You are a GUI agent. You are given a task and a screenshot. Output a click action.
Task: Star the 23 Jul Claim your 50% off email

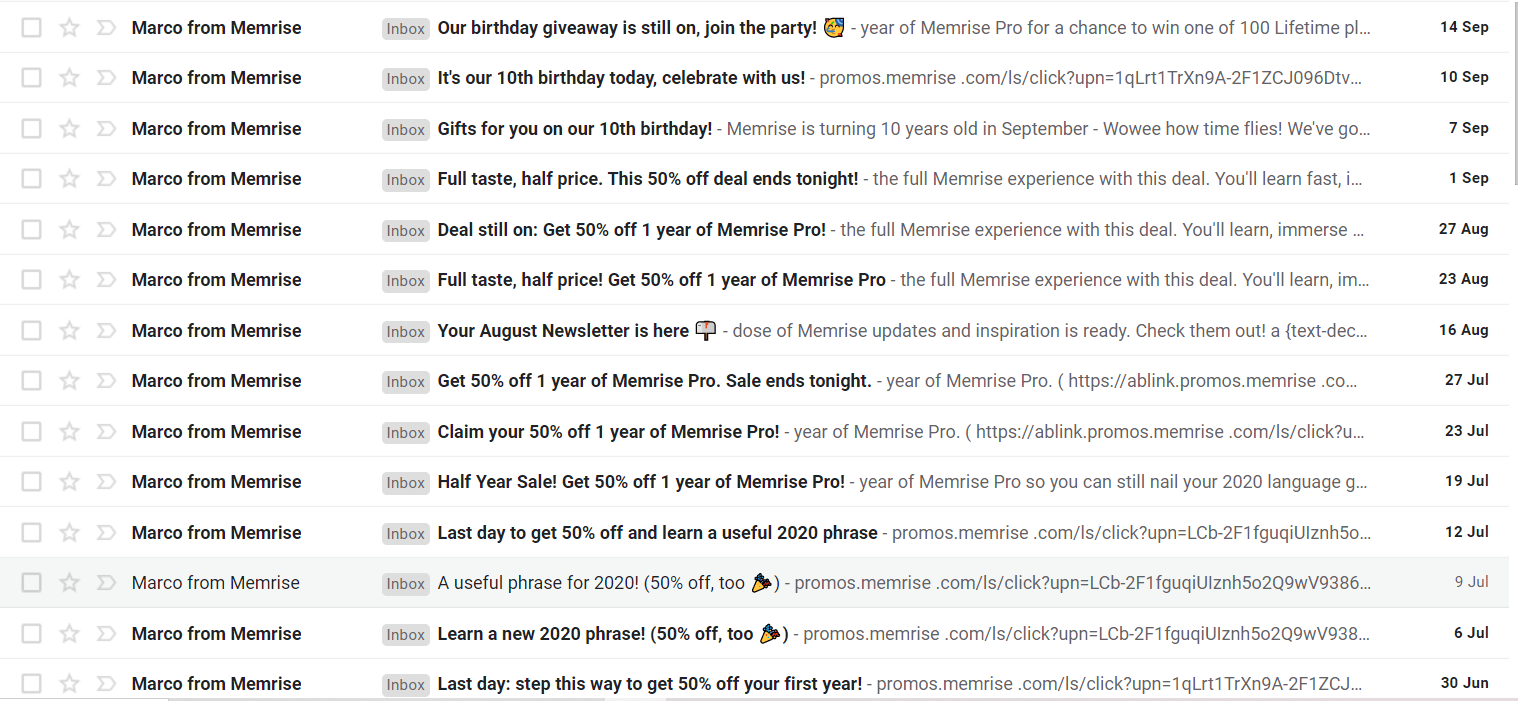pos(69,432)
